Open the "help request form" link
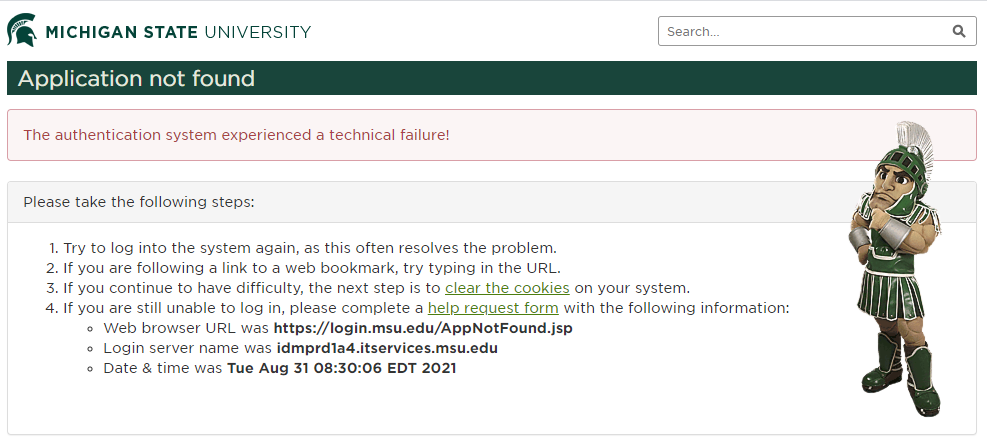 (x=493, y=308)
